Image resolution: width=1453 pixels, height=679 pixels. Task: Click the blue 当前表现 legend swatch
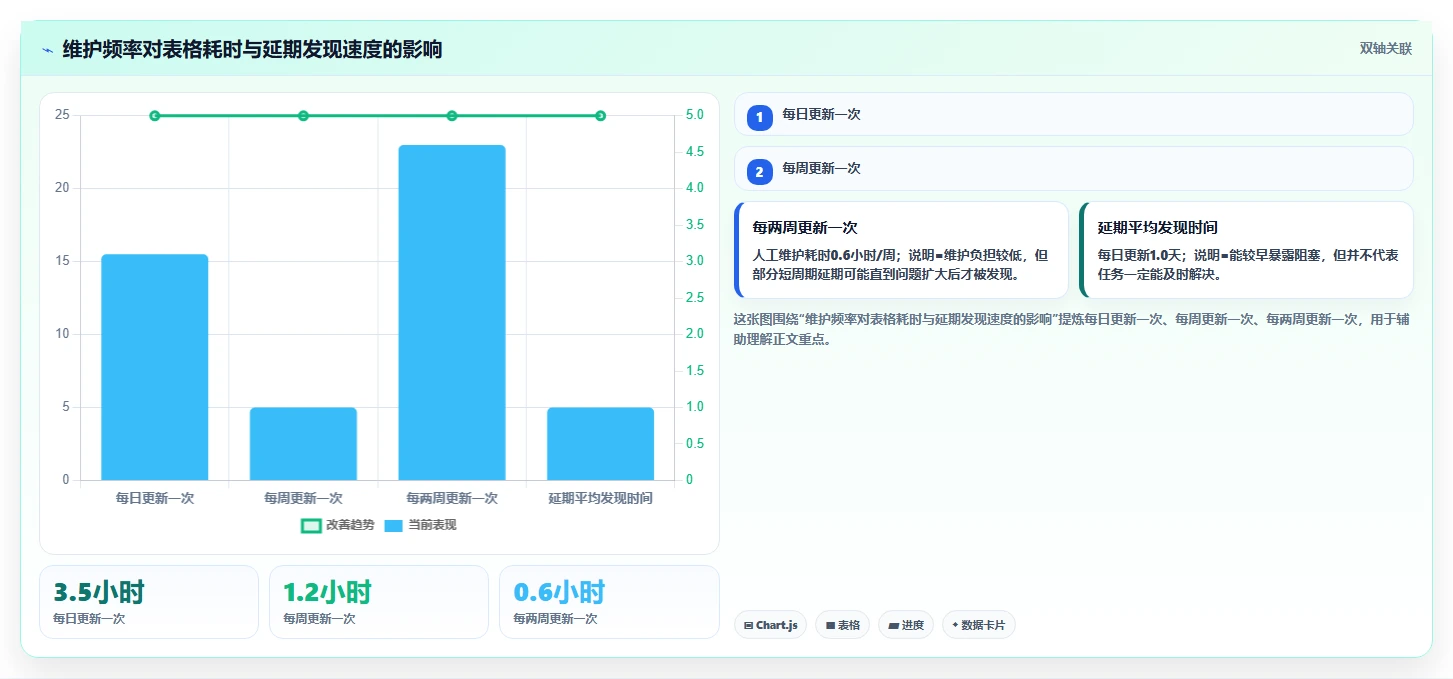pyautogui.click(x=394, y=525)
